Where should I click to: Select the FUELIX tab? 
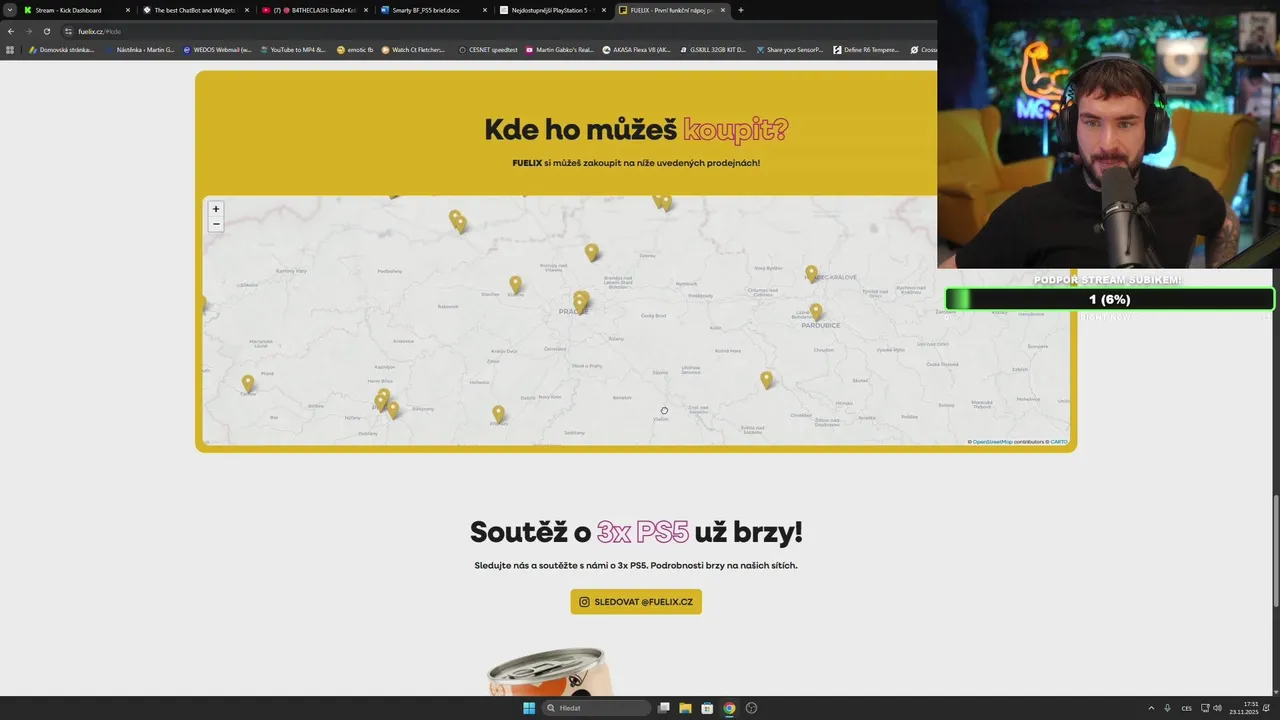point(672,10)
